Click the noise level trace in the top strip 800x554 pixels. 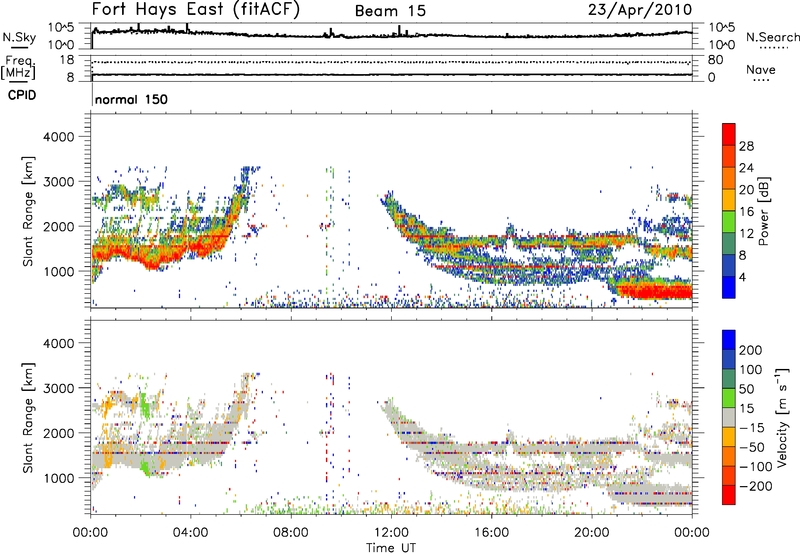point(391,35)
